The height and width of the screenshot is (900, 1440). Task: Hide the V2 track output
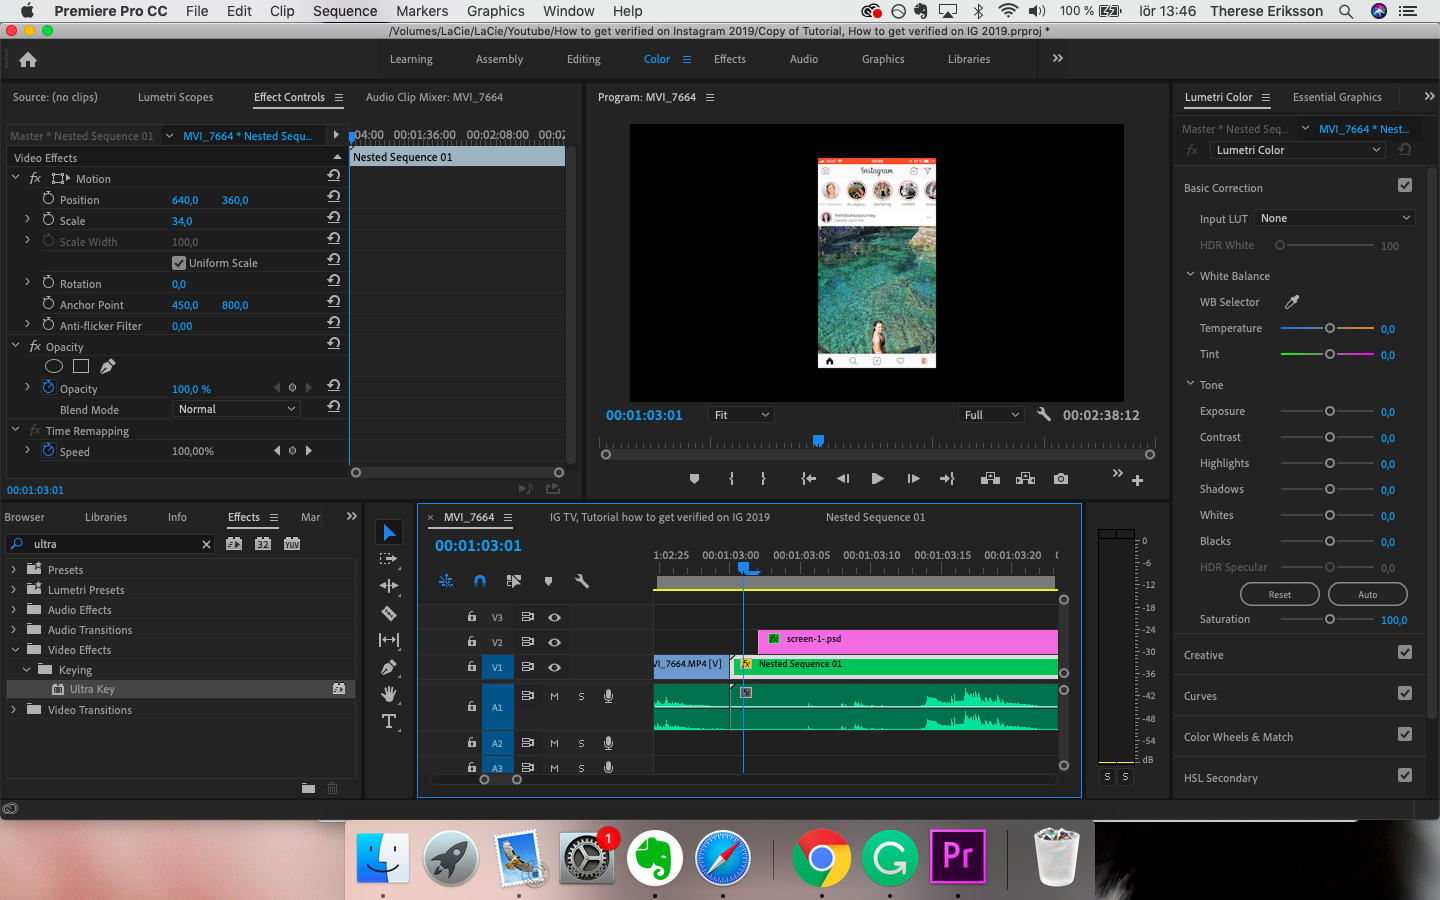point(554,642)
